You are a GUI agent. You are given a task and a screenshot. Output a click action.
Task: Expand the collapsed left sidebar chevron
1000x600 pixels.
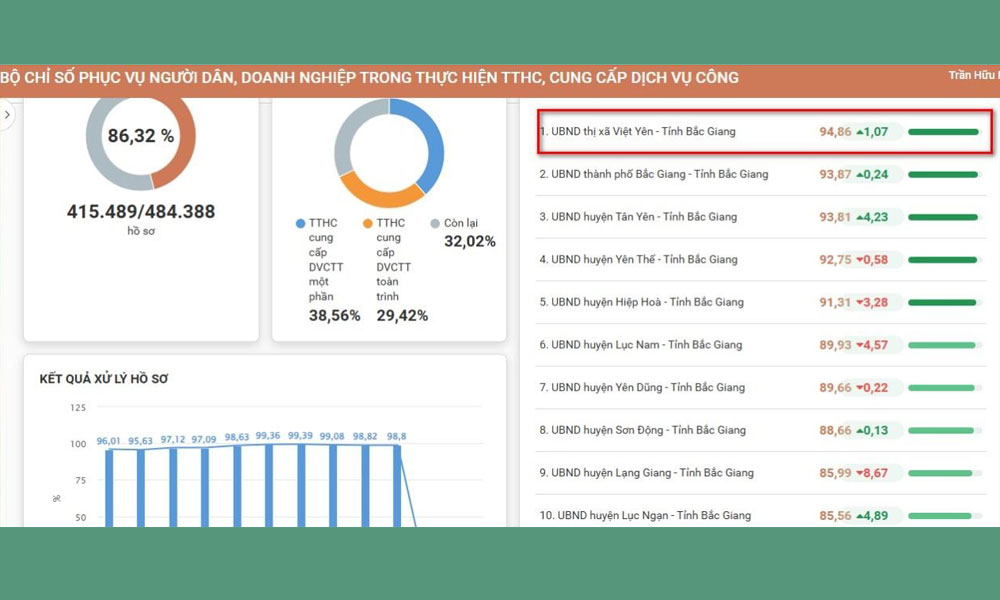(7, 115)
